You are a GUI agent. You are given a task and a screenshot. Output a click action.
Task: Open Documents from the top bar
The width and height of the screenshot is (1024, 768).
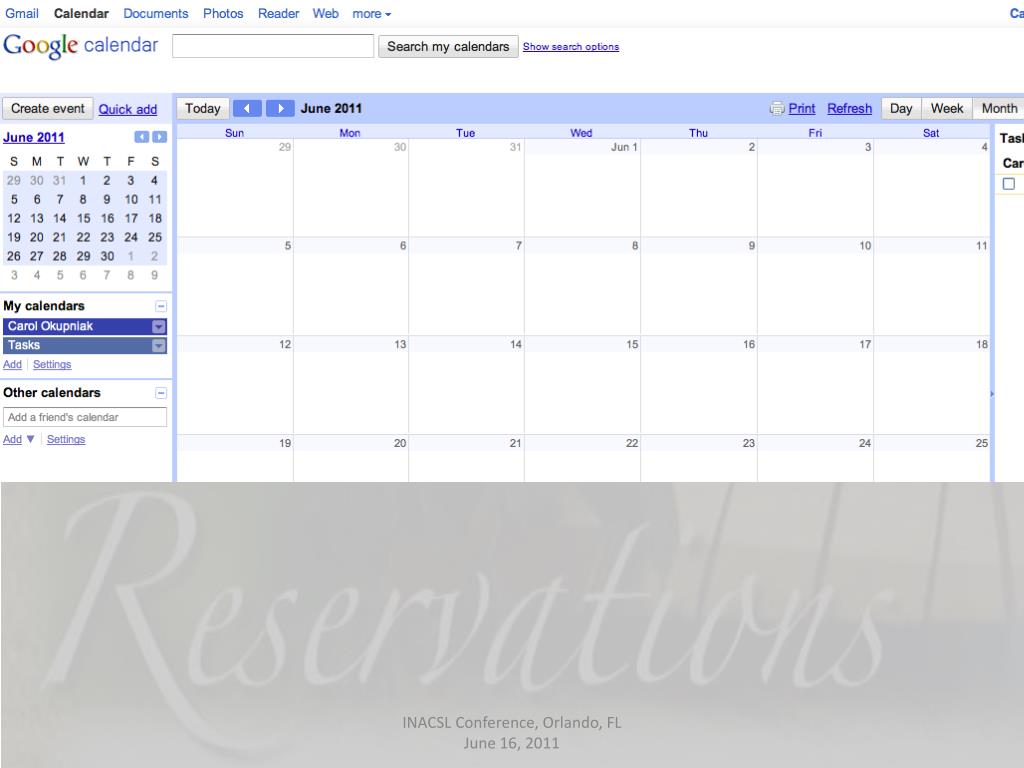coord(155,14)
